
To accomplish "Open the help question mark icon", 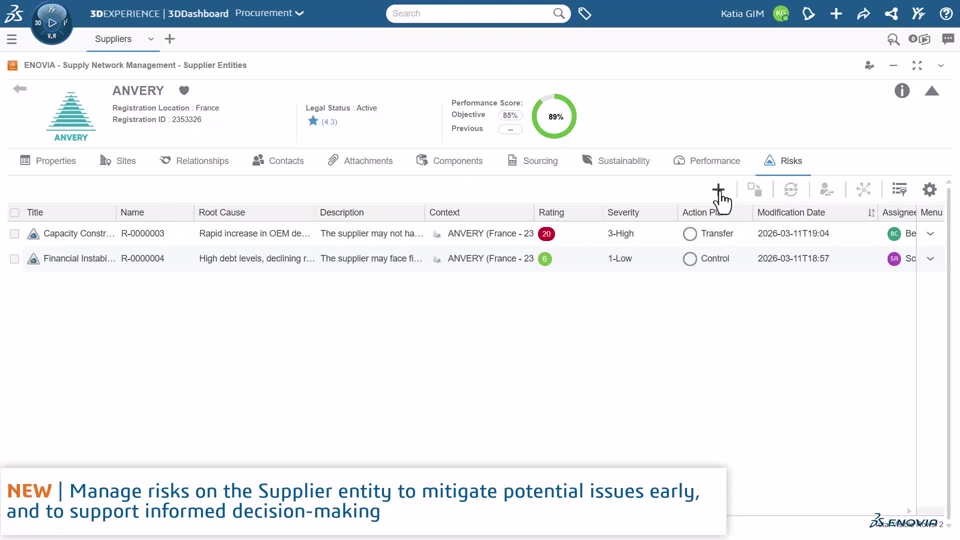I will point(946,13).
